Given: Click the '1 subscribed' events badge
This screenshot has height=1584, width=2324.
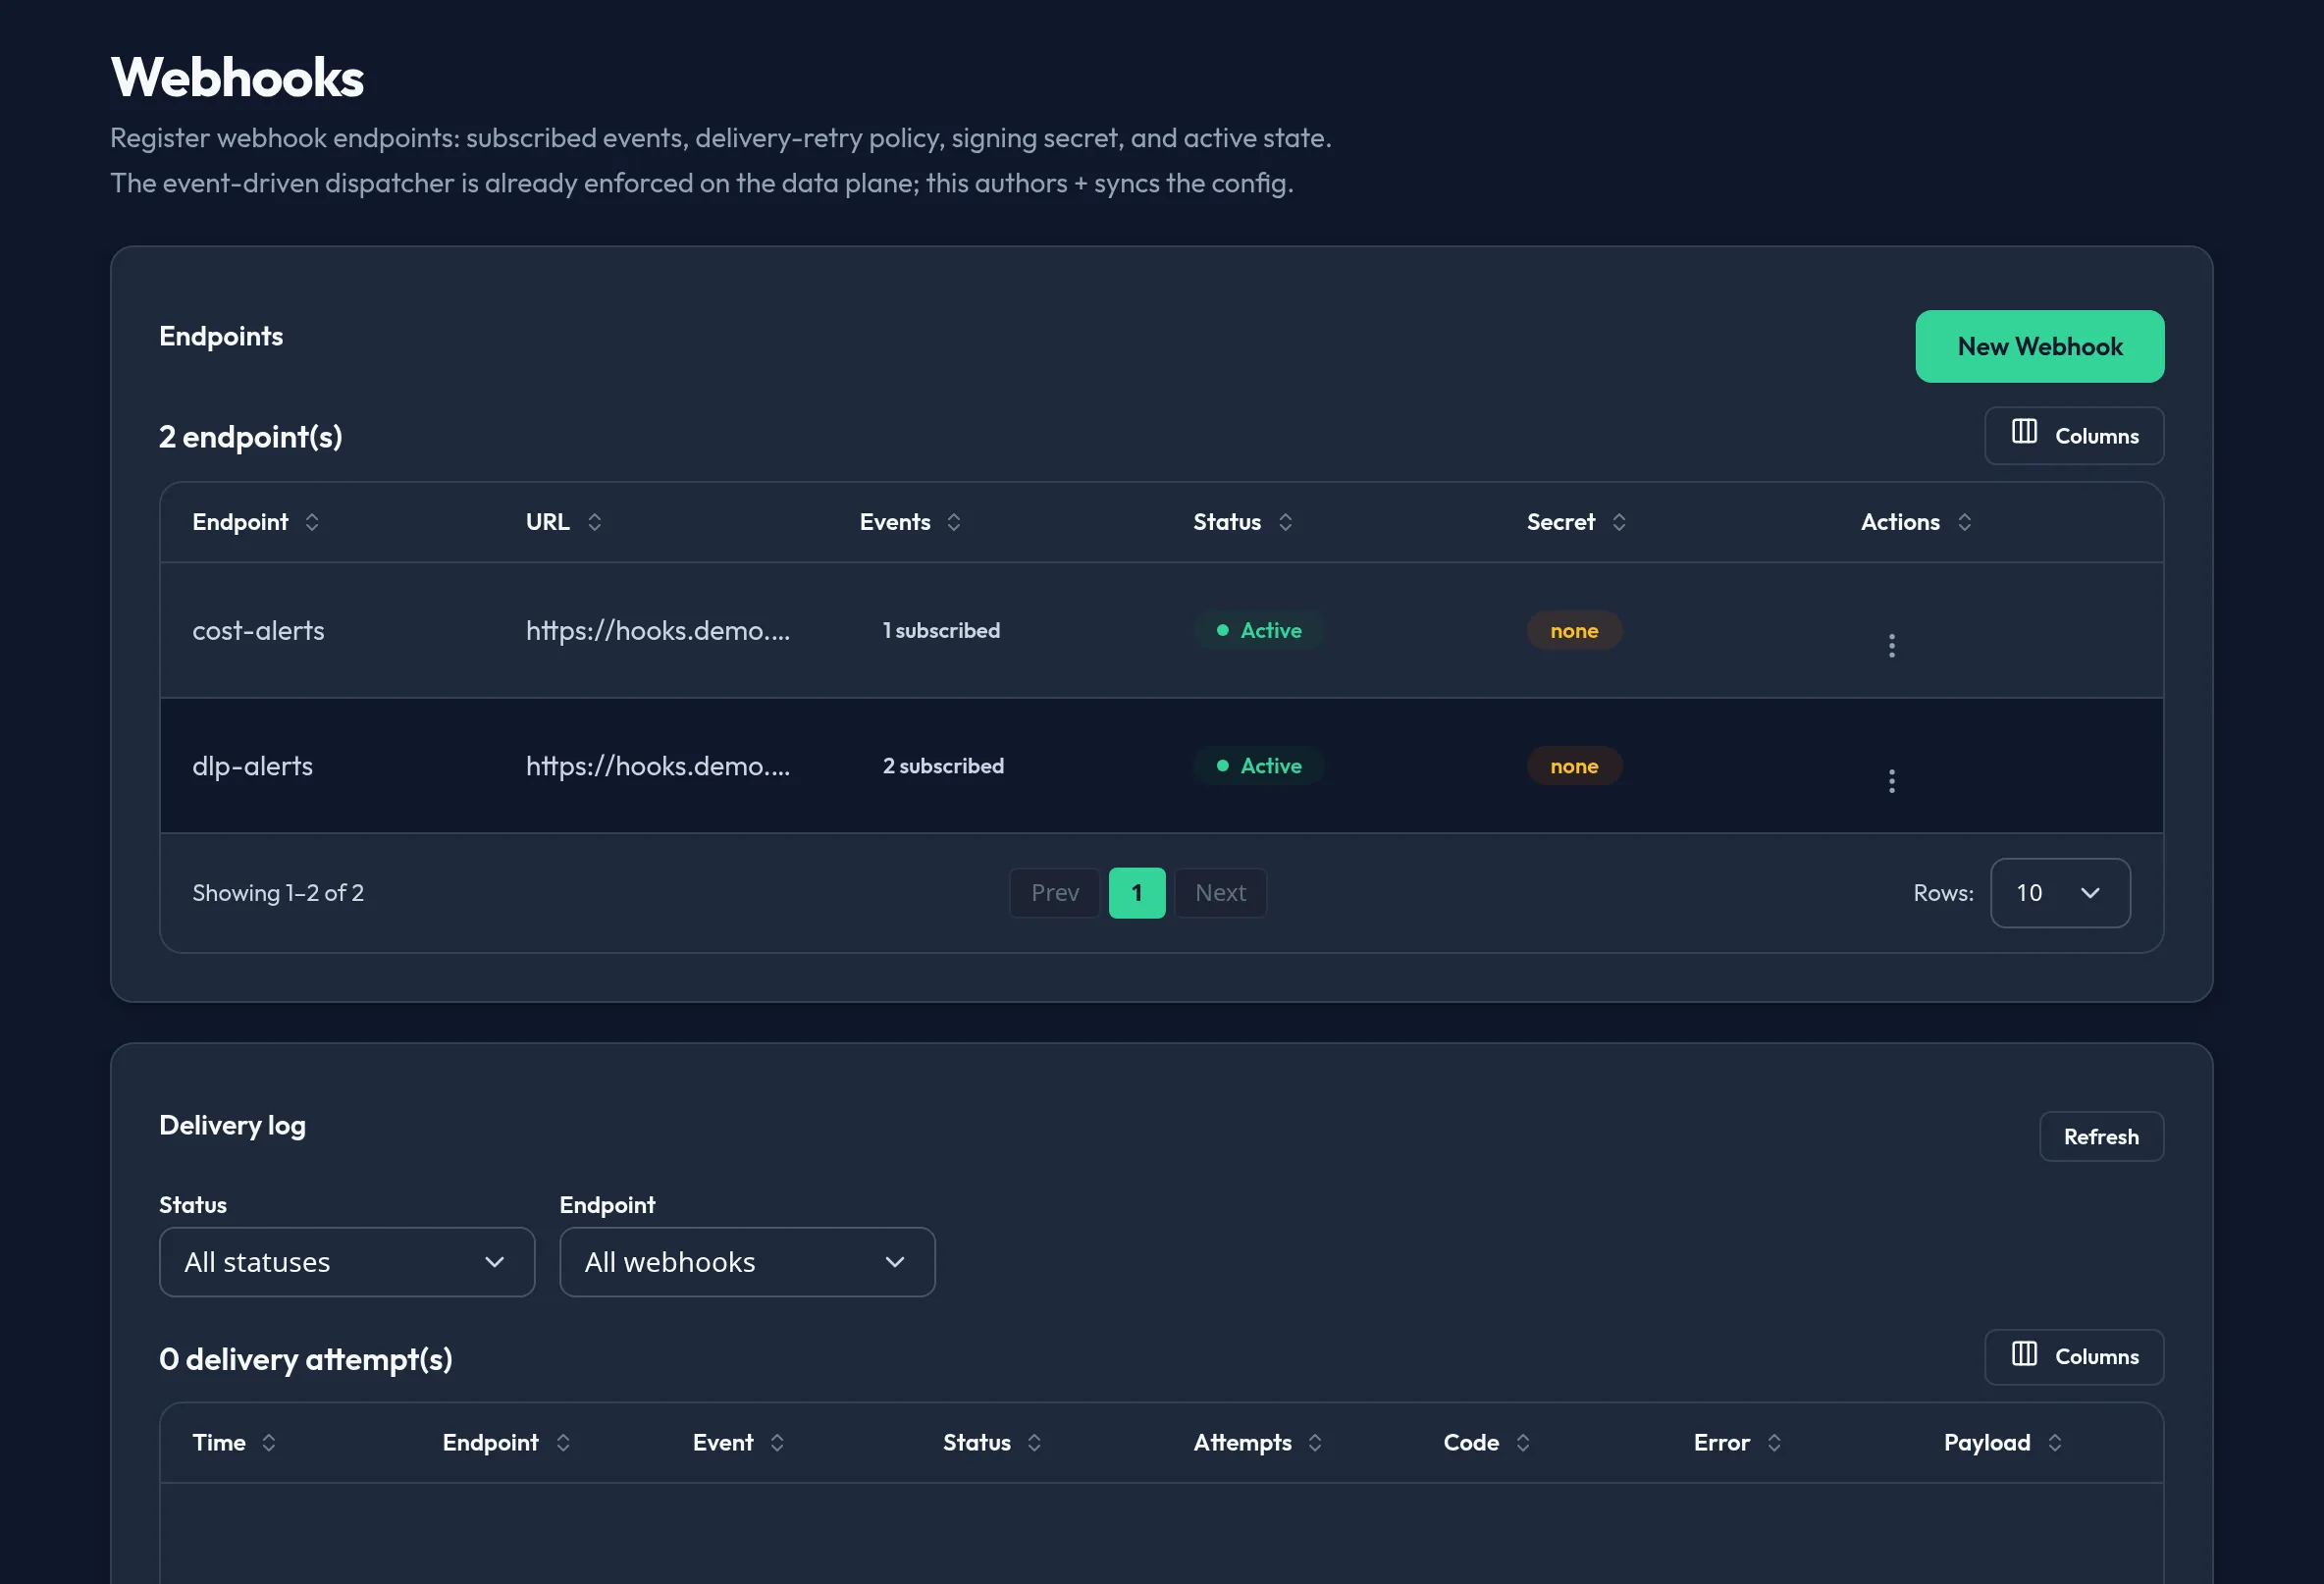Looking at the screenshot, I should click(x=940, y=630).
